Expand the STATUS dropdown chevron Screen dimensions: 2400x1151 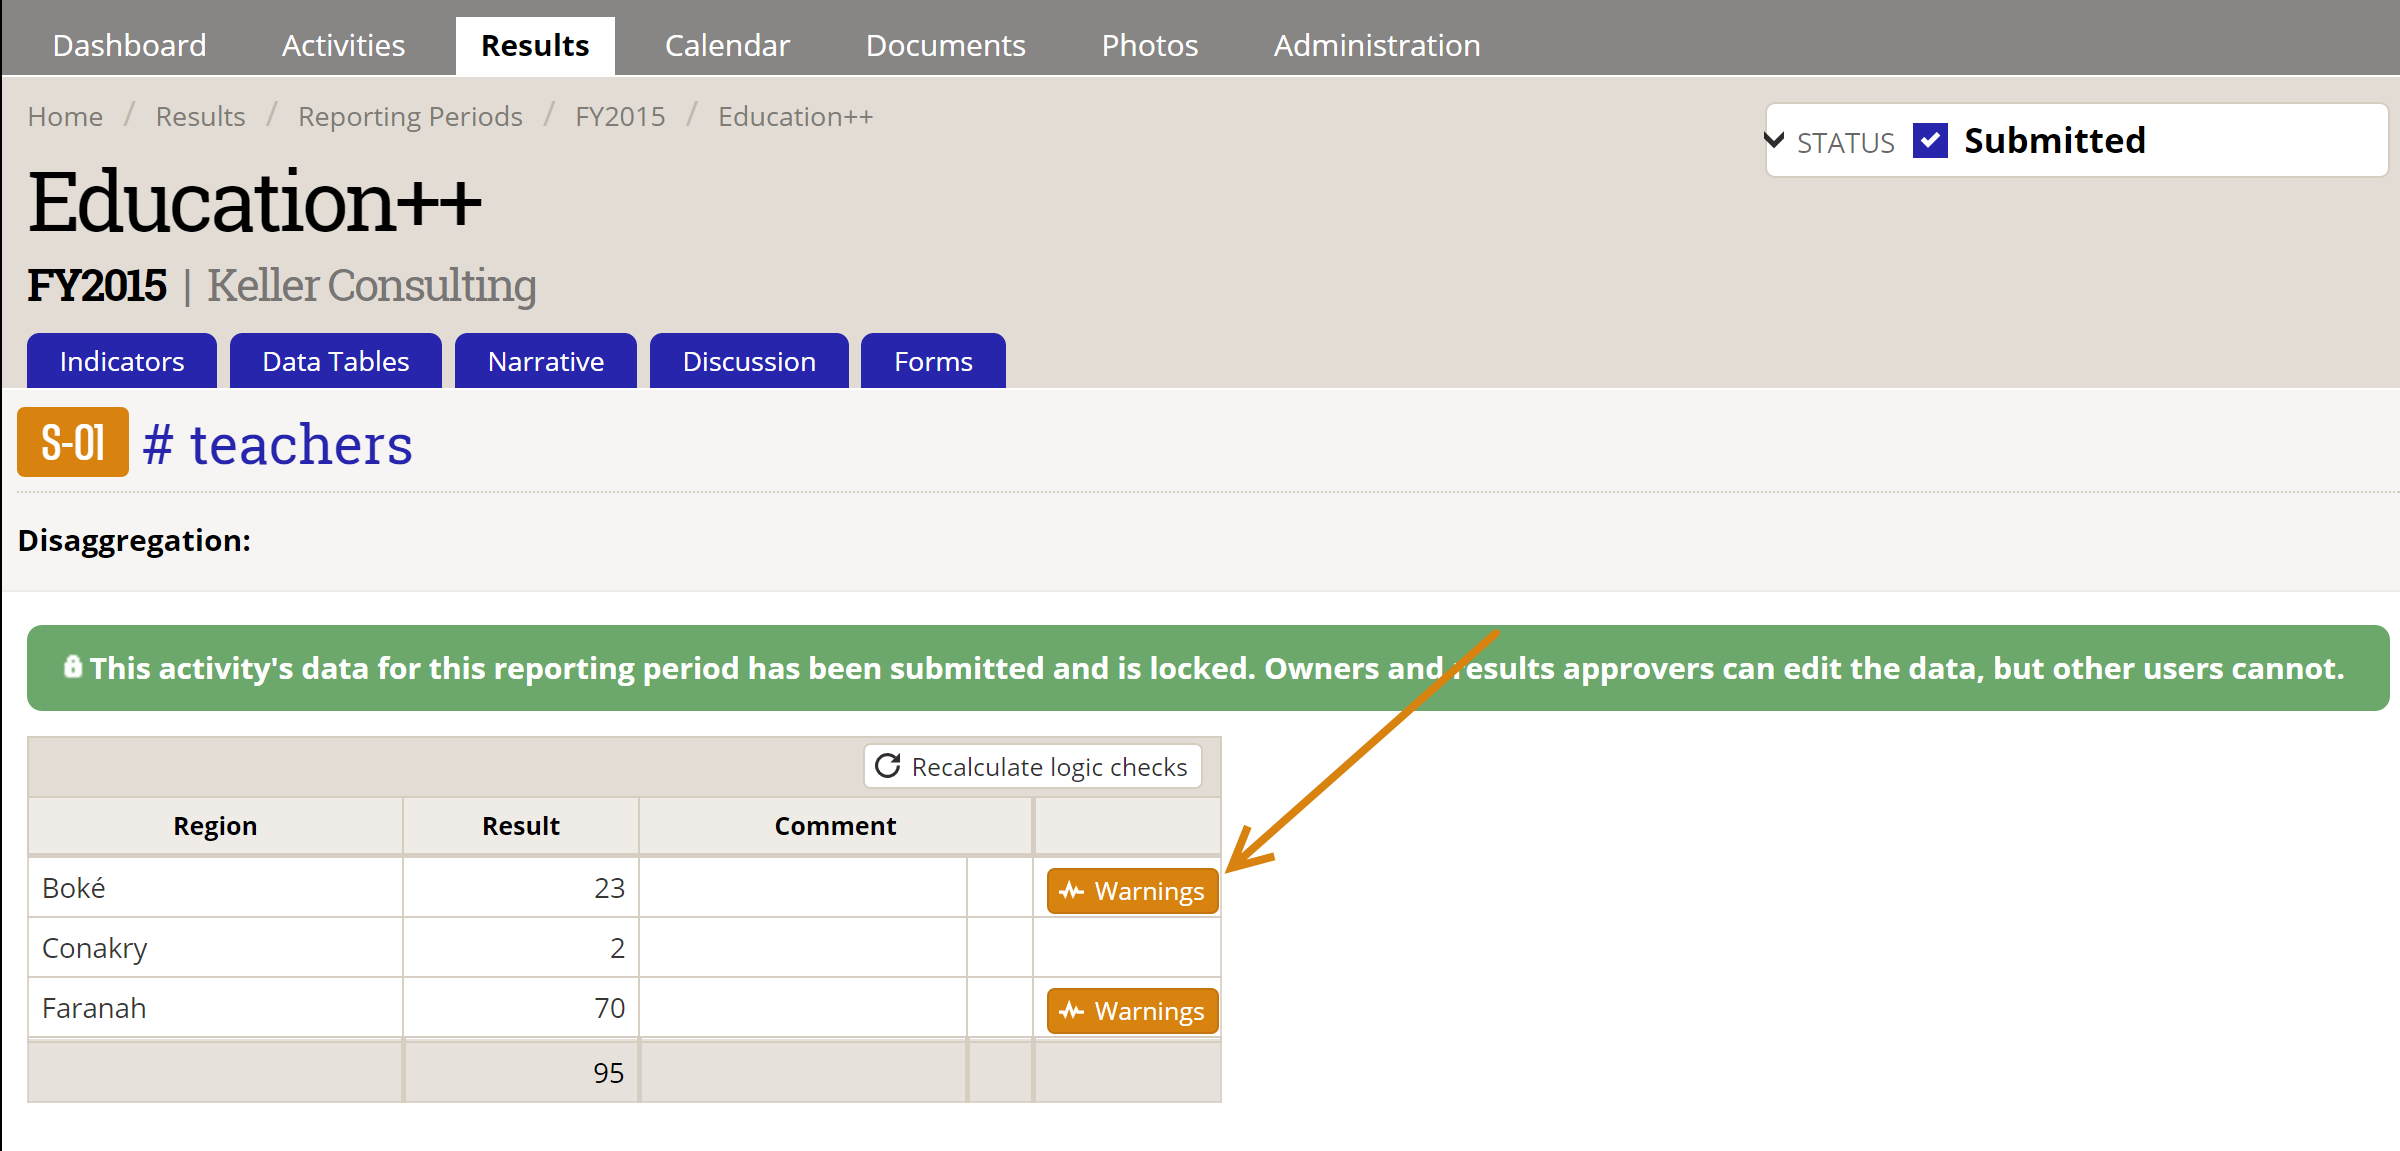click(1775, 140)
